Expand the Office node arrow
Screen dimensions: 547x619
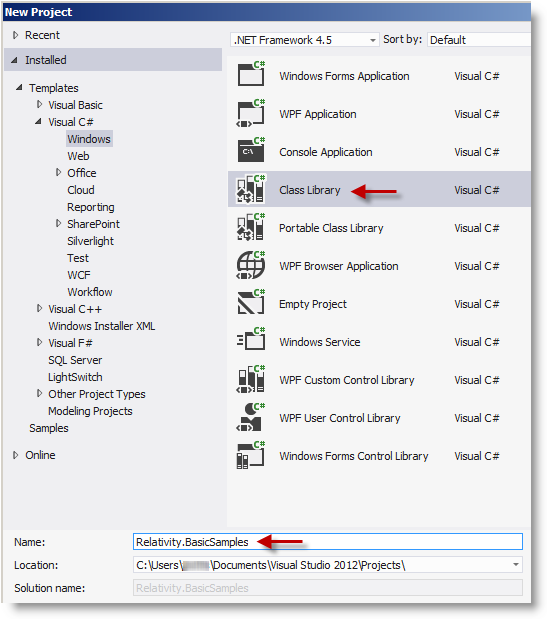click(58, 172)
